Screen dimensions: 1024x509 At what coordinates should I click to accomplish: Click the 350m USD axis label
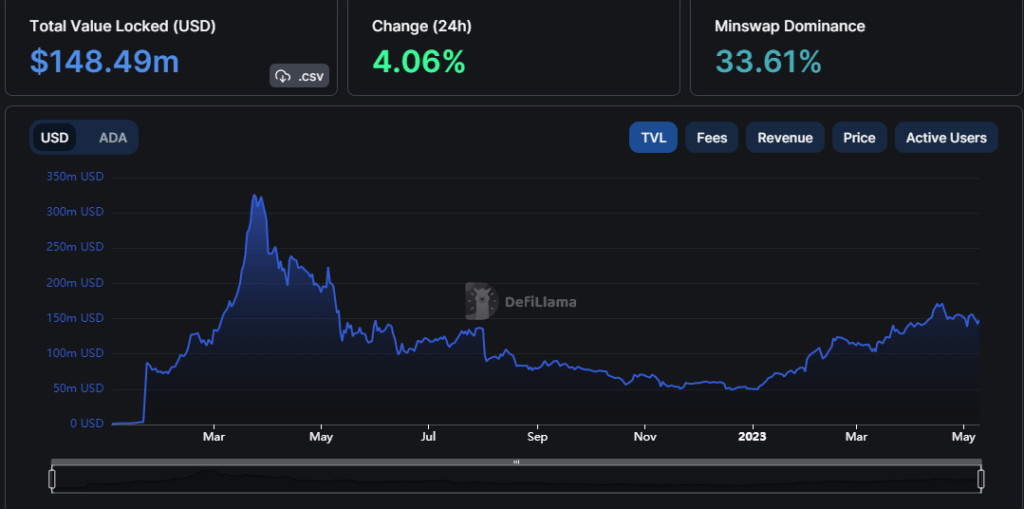coord(74,176)
